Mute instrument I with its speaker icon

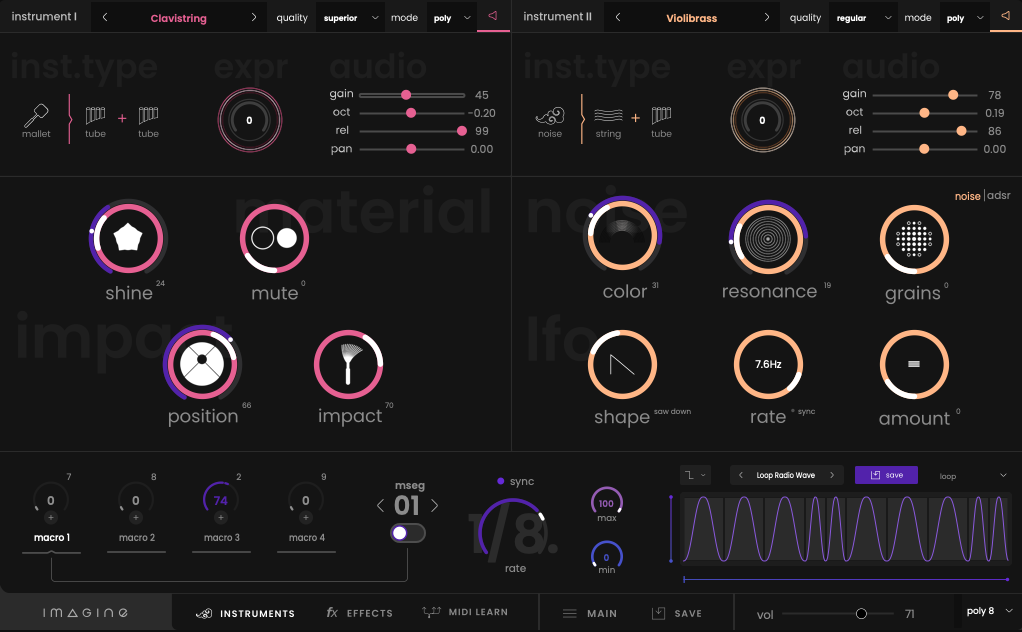coord(490,16)
